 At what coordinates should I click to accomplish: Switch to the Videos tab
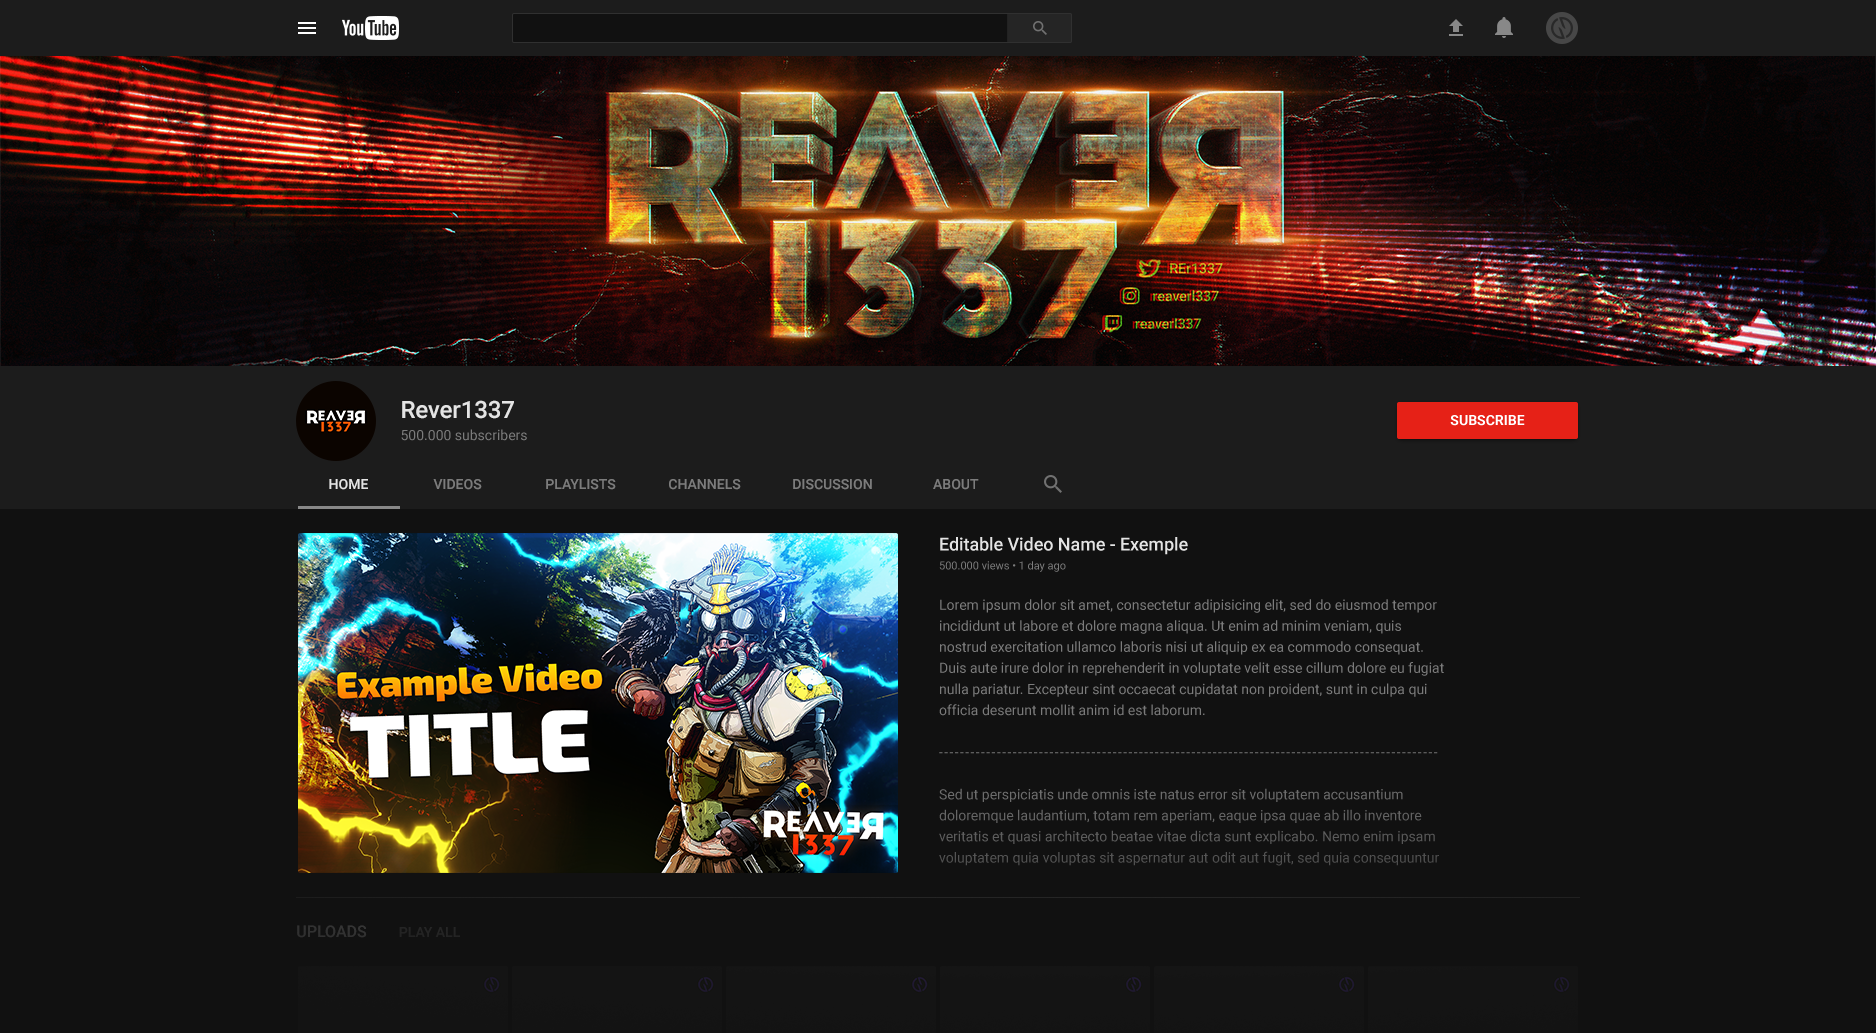coord(457,484)
